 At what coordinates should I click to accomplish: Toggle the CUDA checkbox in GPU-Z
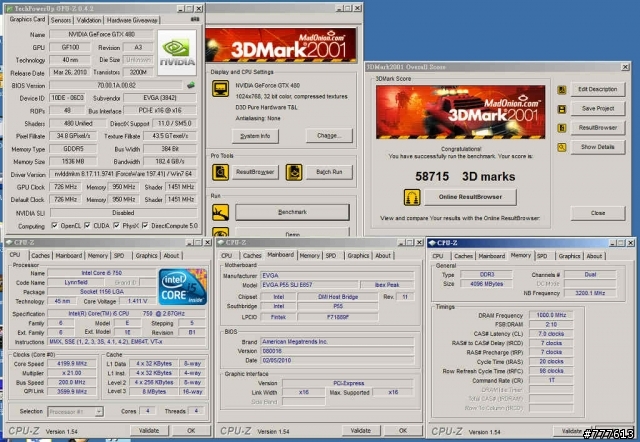87,225
